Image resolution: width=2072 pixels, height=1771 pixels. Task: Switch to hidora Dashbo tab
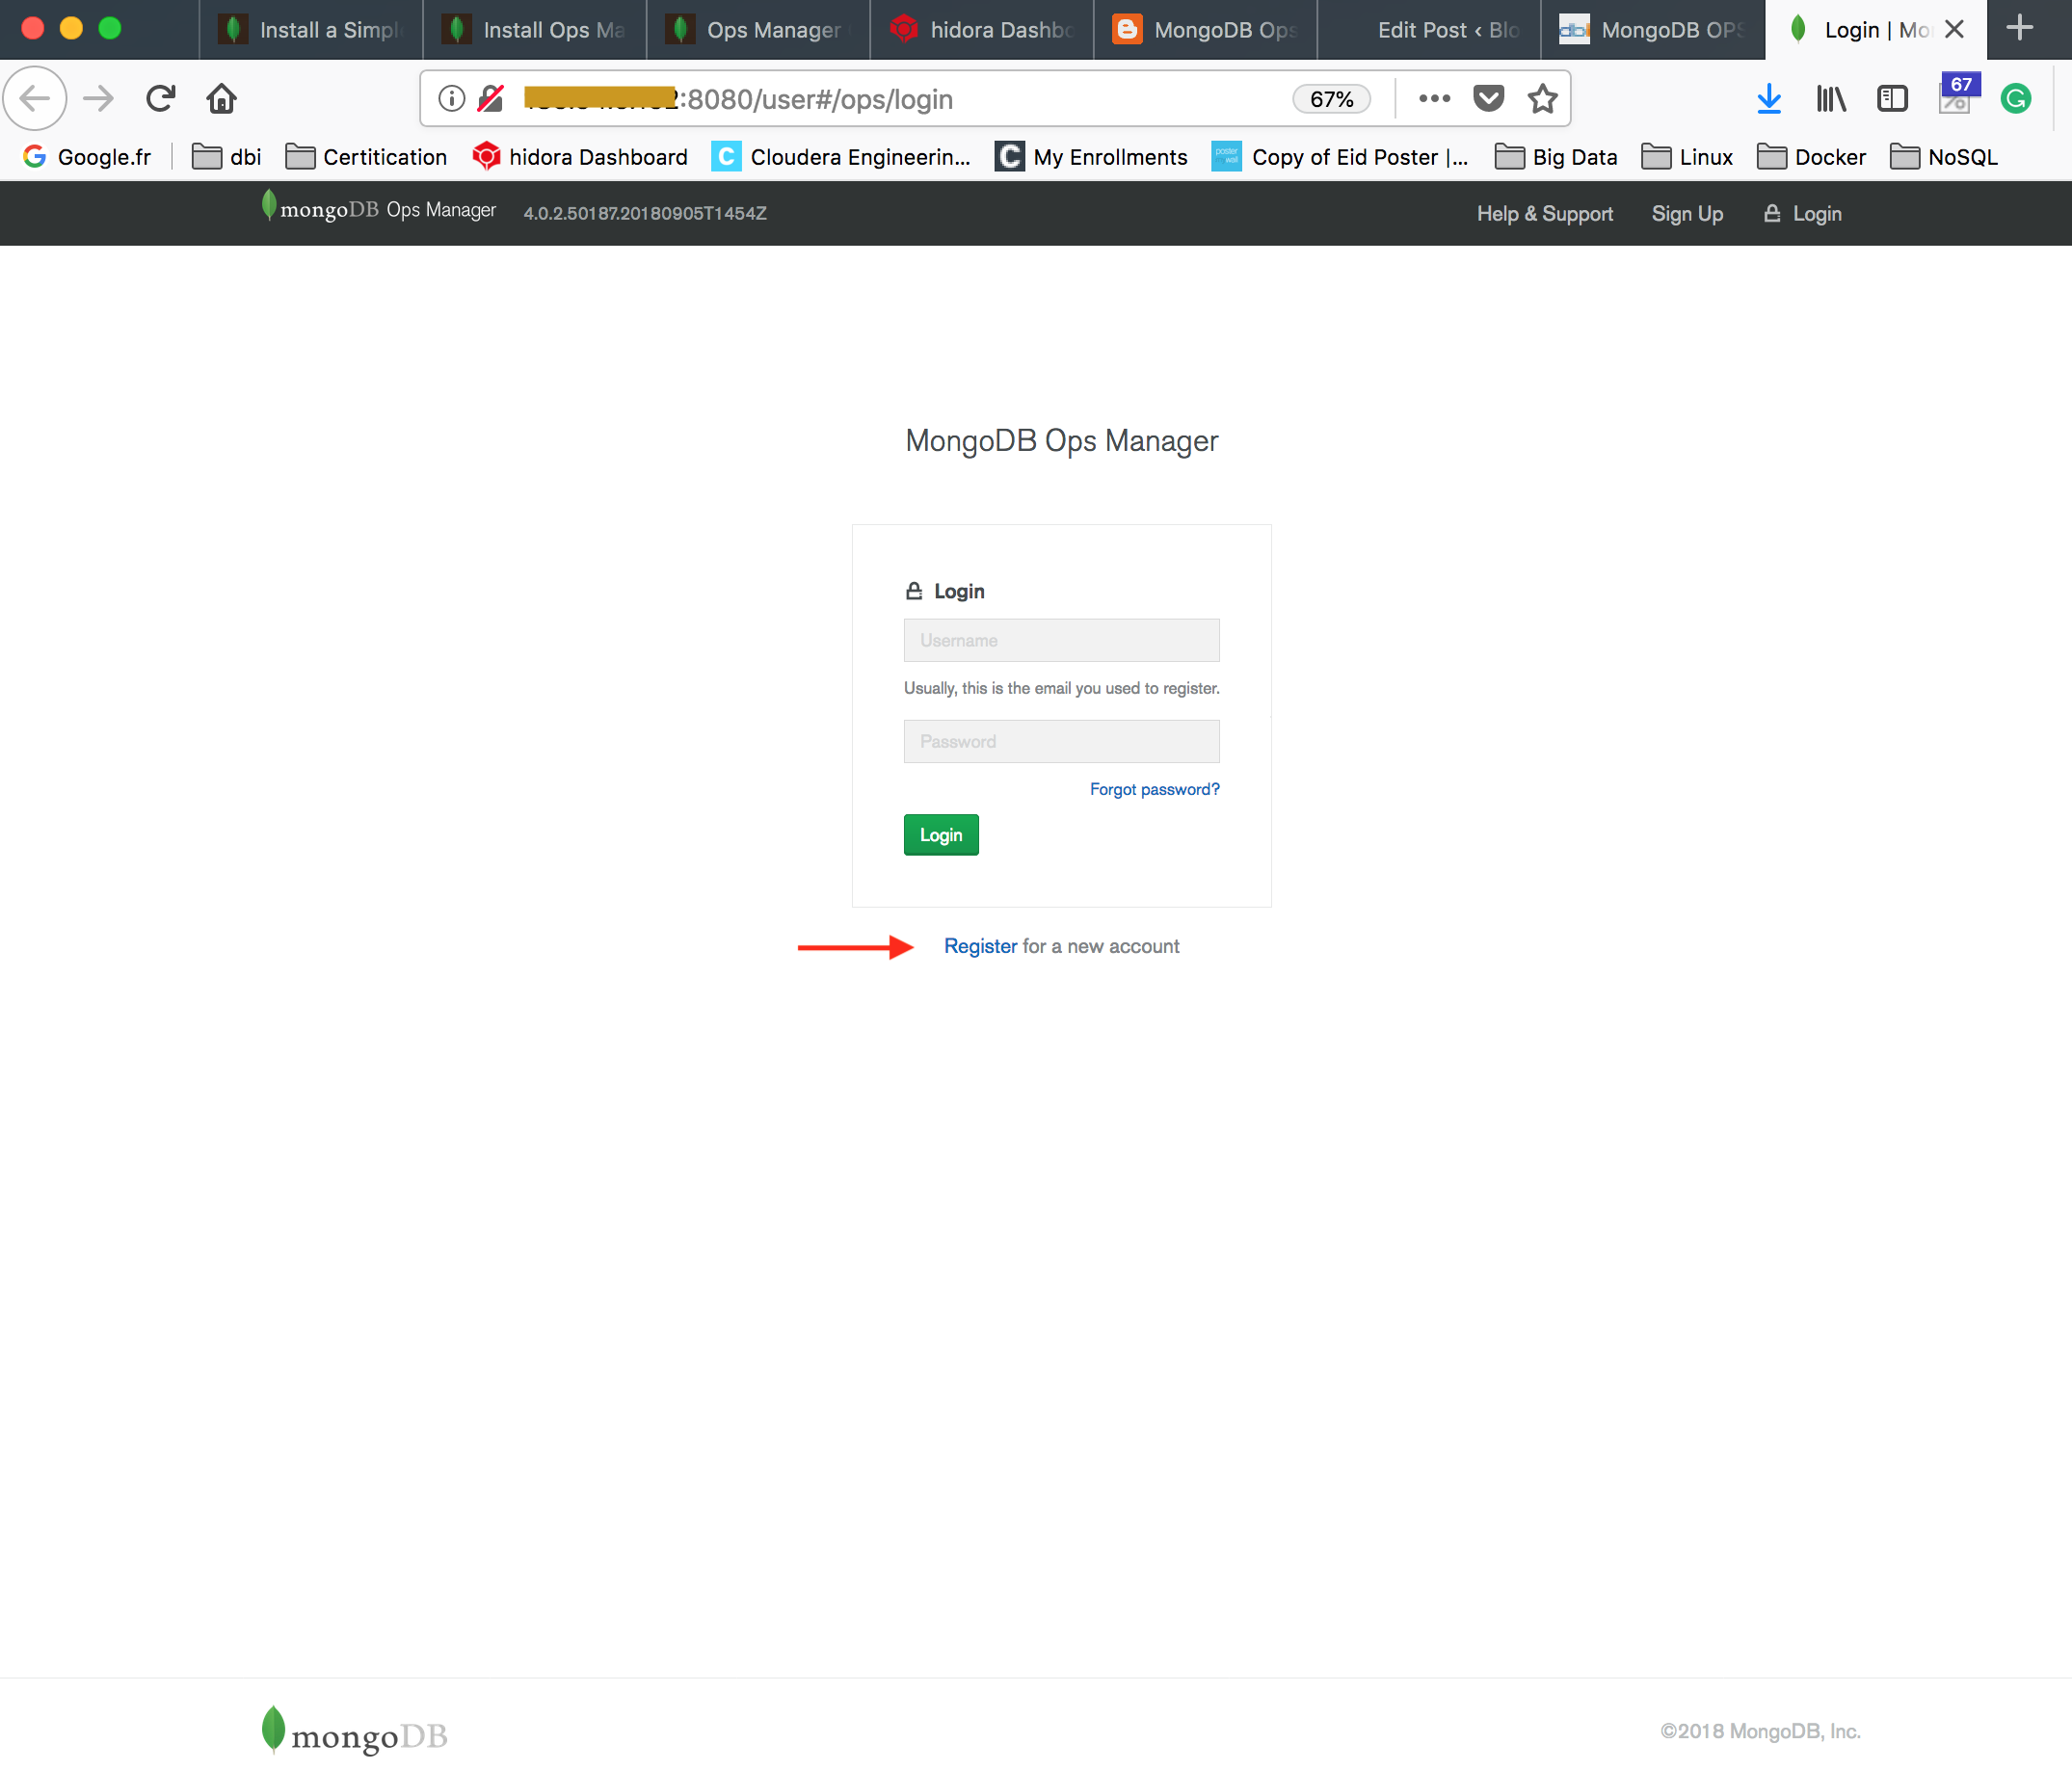(982, 29)
